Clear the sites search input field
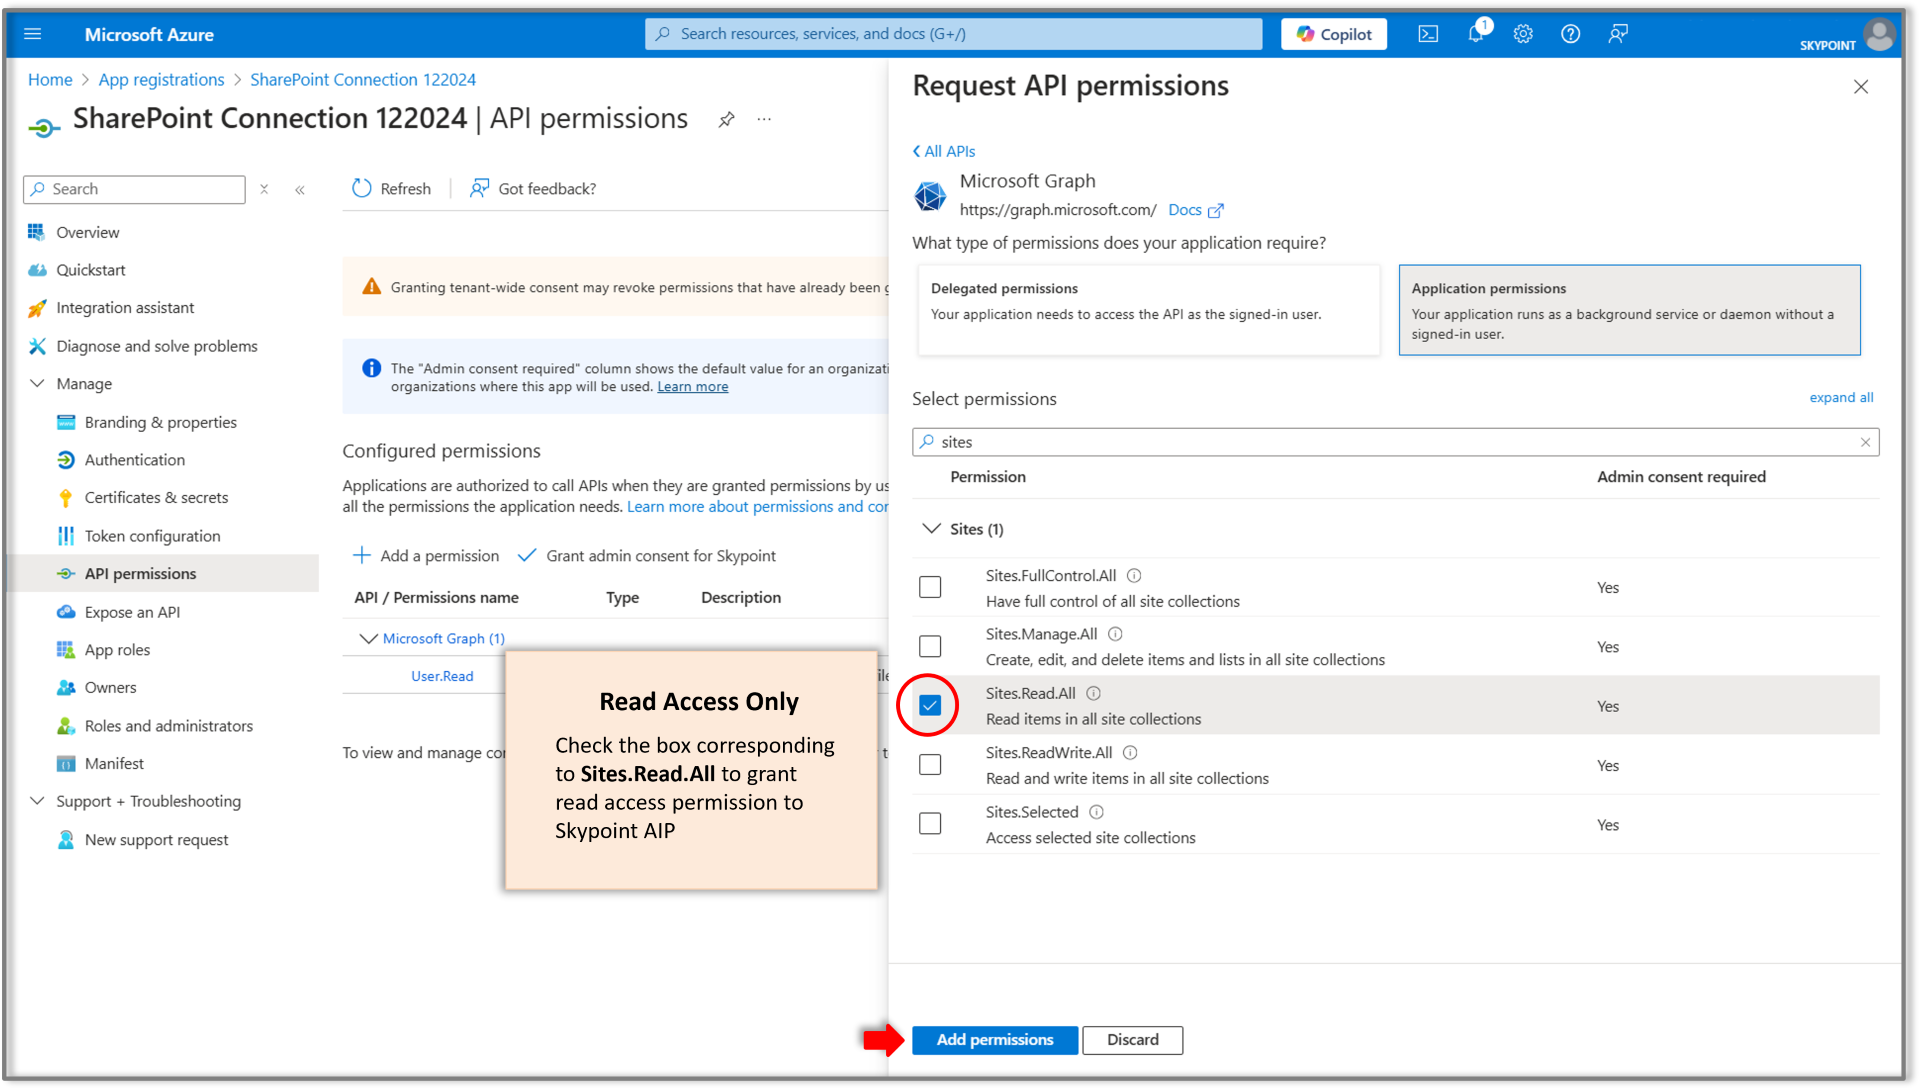This screenshot has height=1089, width=1920. click(1865, 442)
